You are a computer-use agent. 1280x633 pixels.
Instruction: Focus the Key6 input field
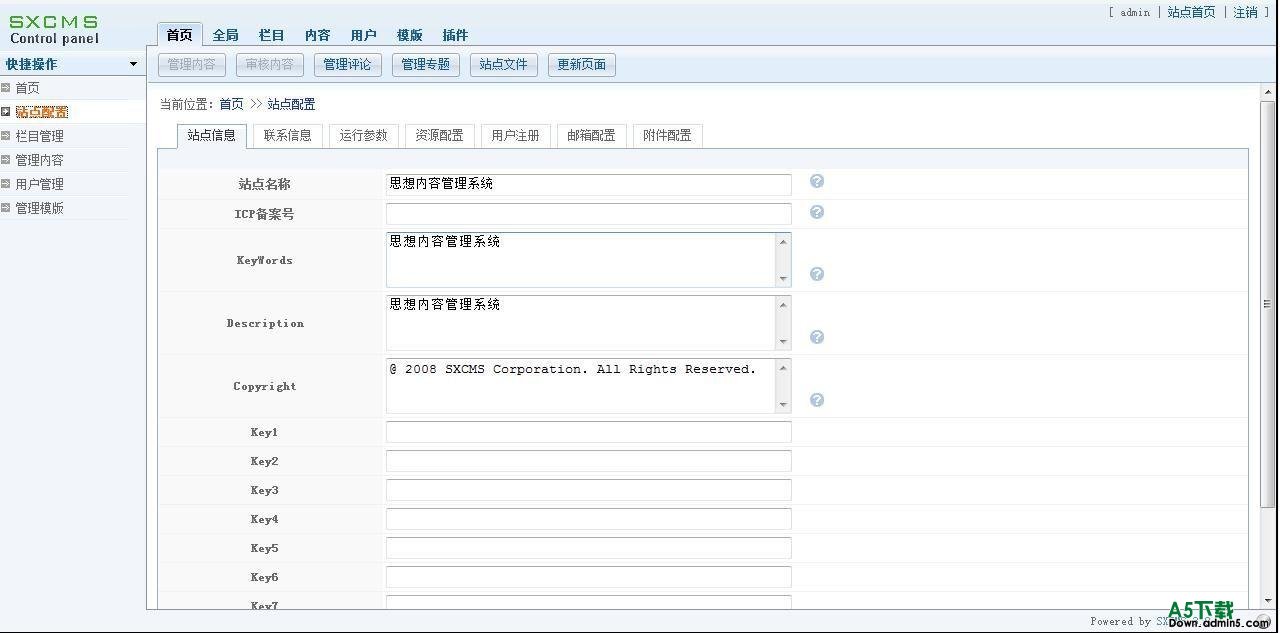pos(589,577)
